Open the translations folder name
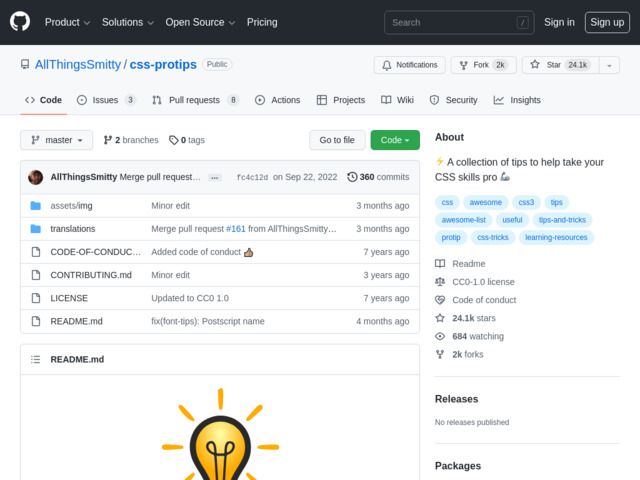This screenshot has height=480, width=640. click(73, 229)
